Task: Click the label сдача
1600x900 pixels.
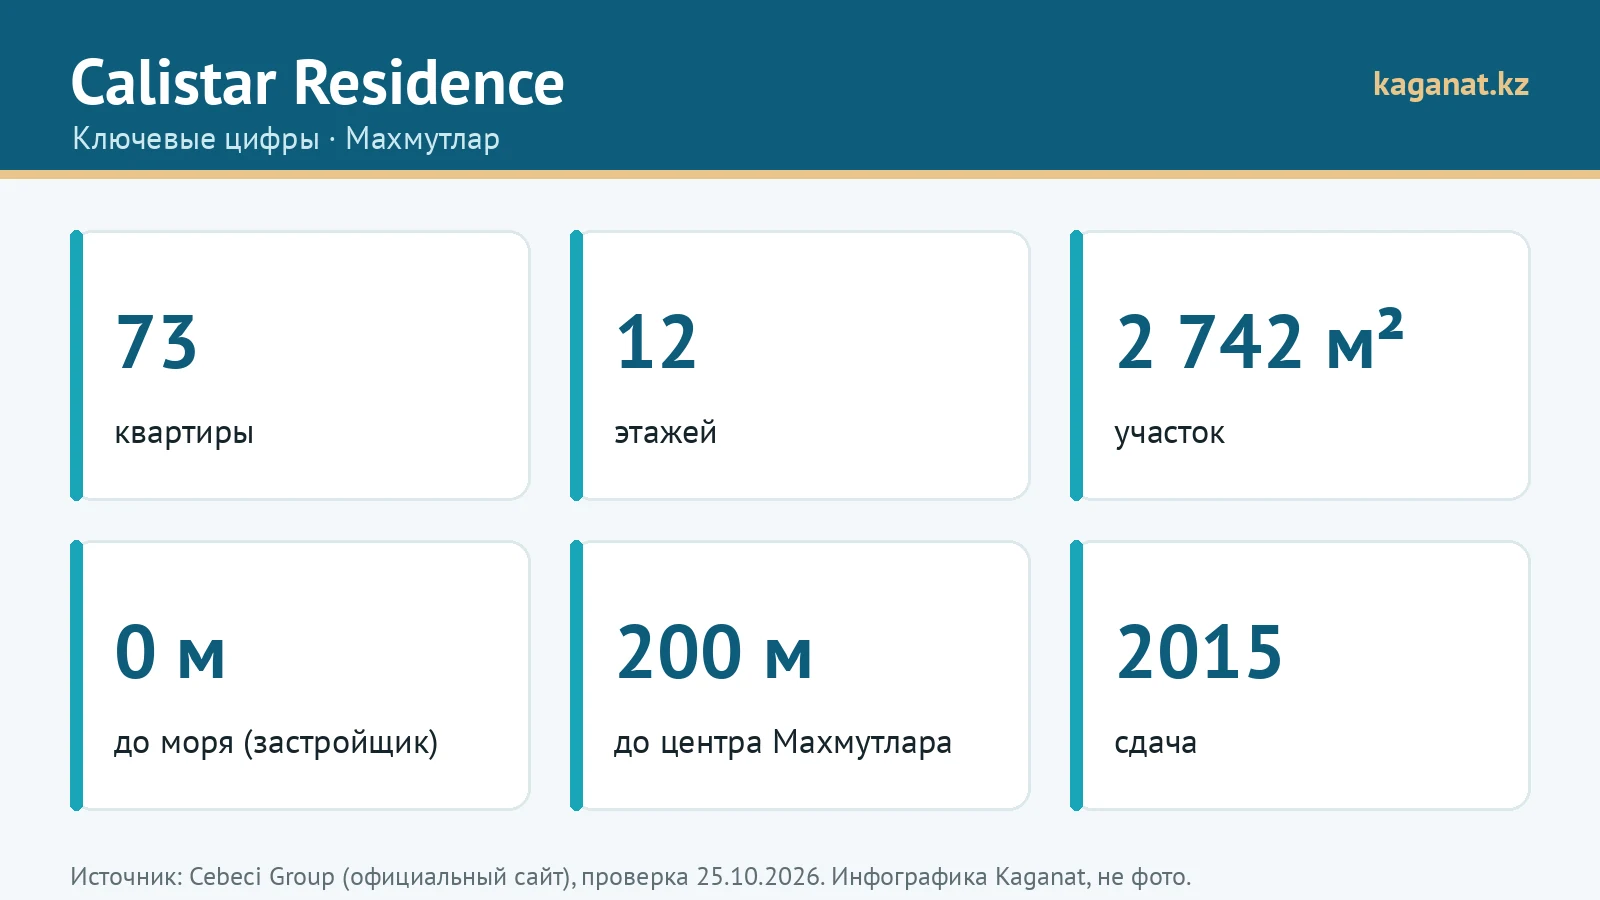Action: 1156,743
